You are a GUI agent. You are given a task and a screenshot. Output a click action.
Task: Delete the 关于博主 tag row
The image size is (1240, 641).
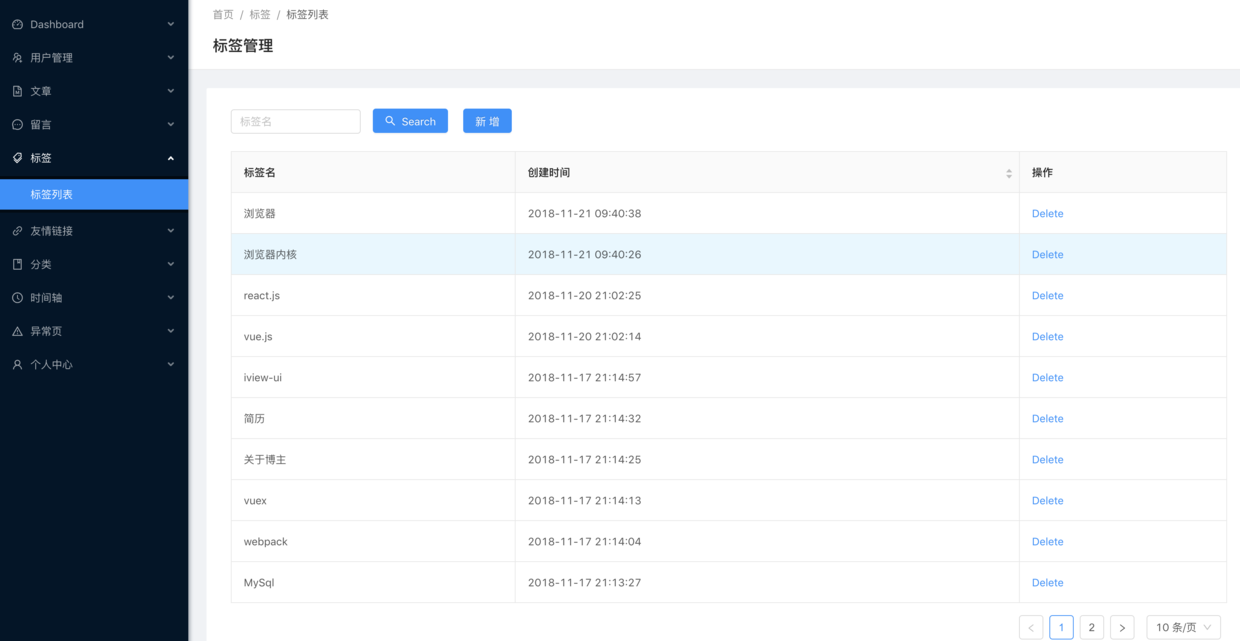click(x=1047, y=460)
